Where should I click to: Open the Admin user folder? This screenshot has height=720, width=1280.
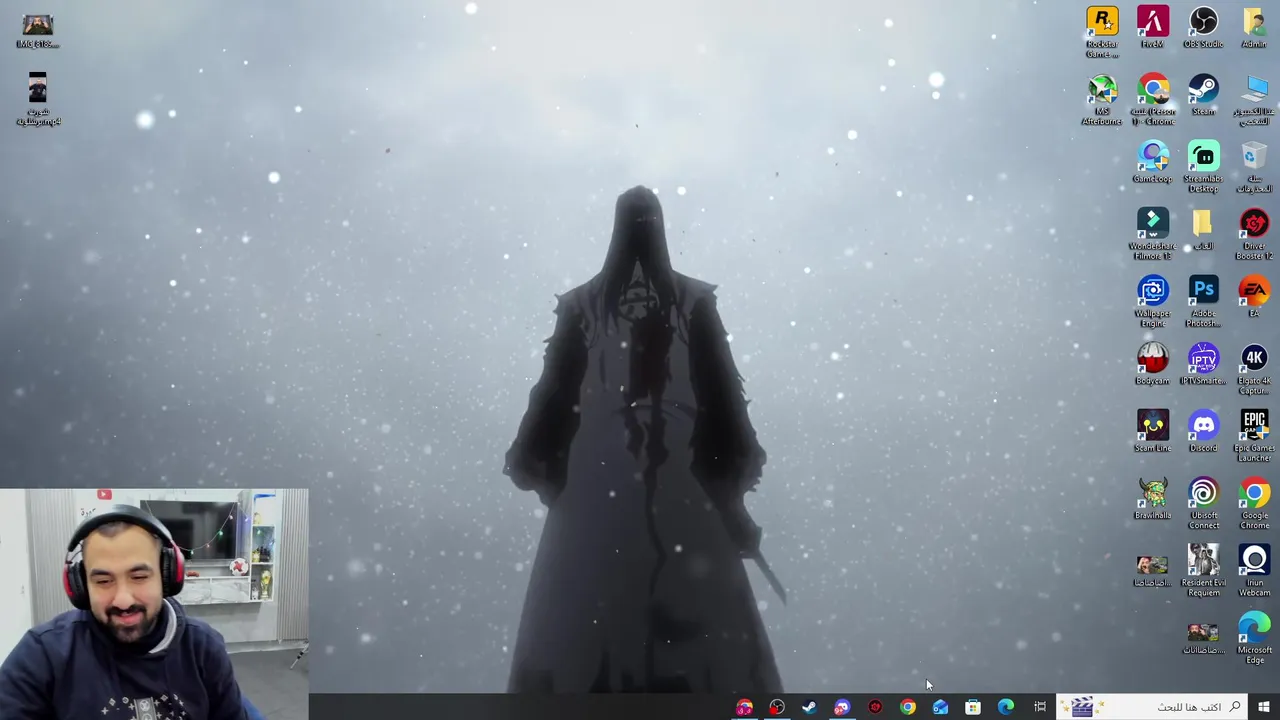click(x=1254, y=28)
